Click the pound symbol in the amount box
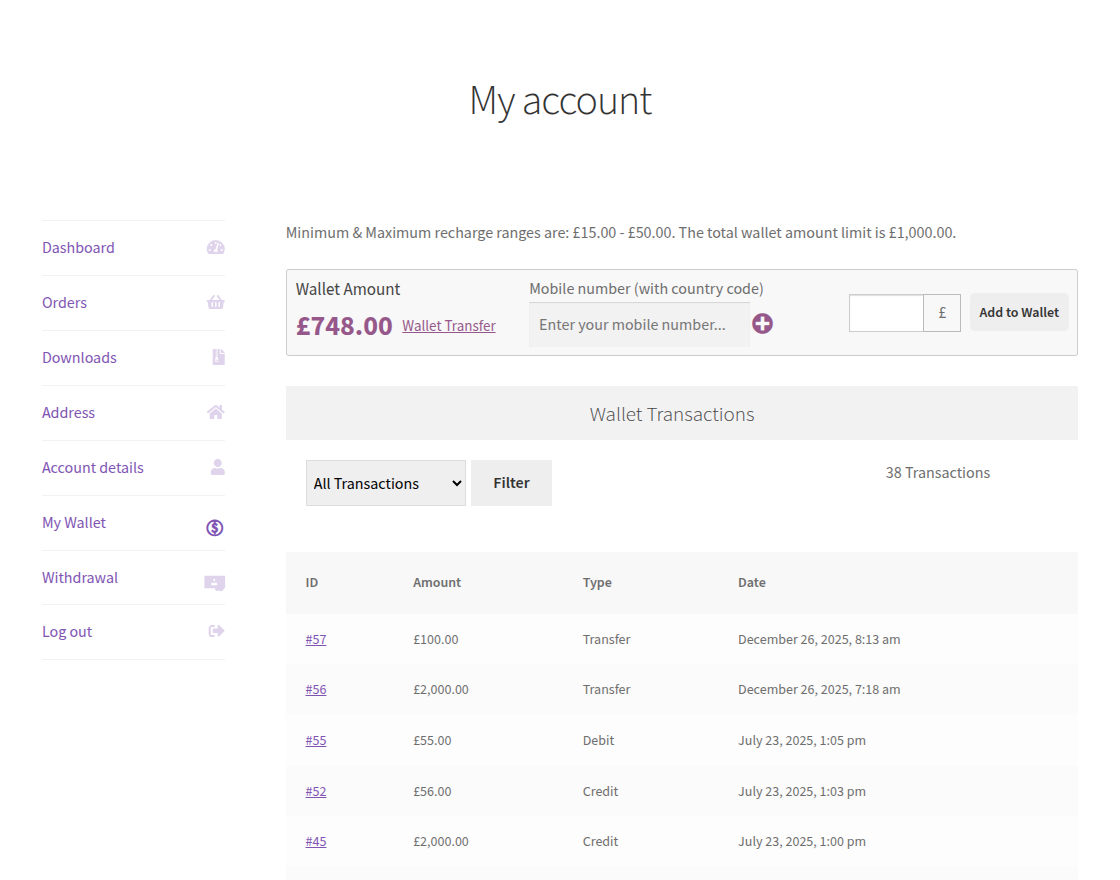Image resolution: width=1120 pixels, height=880 pixels. 942,312
